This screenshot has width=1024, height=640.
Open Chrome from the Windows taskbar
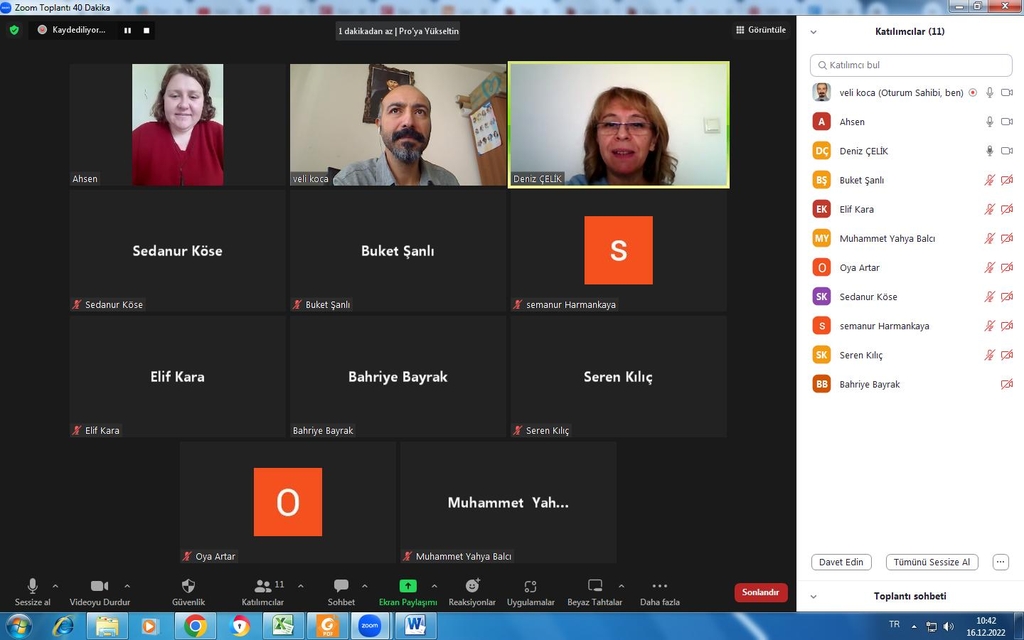195,626
